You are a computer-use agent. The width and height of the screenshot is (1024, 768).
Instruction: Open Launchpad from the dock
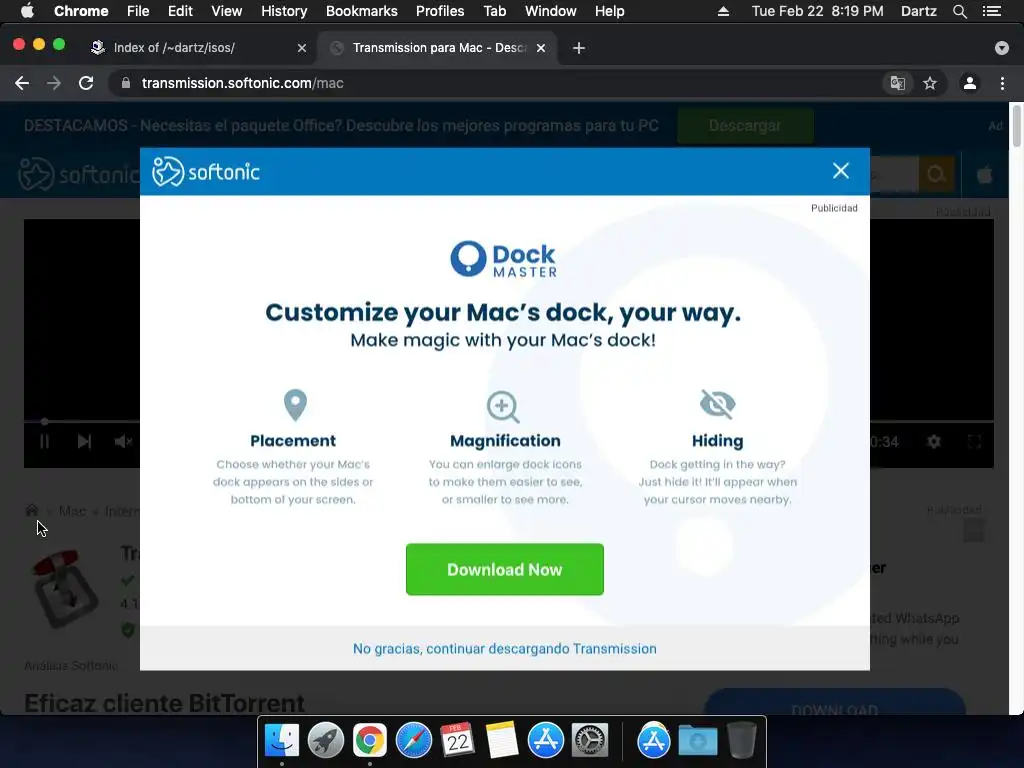click(325, 741)
